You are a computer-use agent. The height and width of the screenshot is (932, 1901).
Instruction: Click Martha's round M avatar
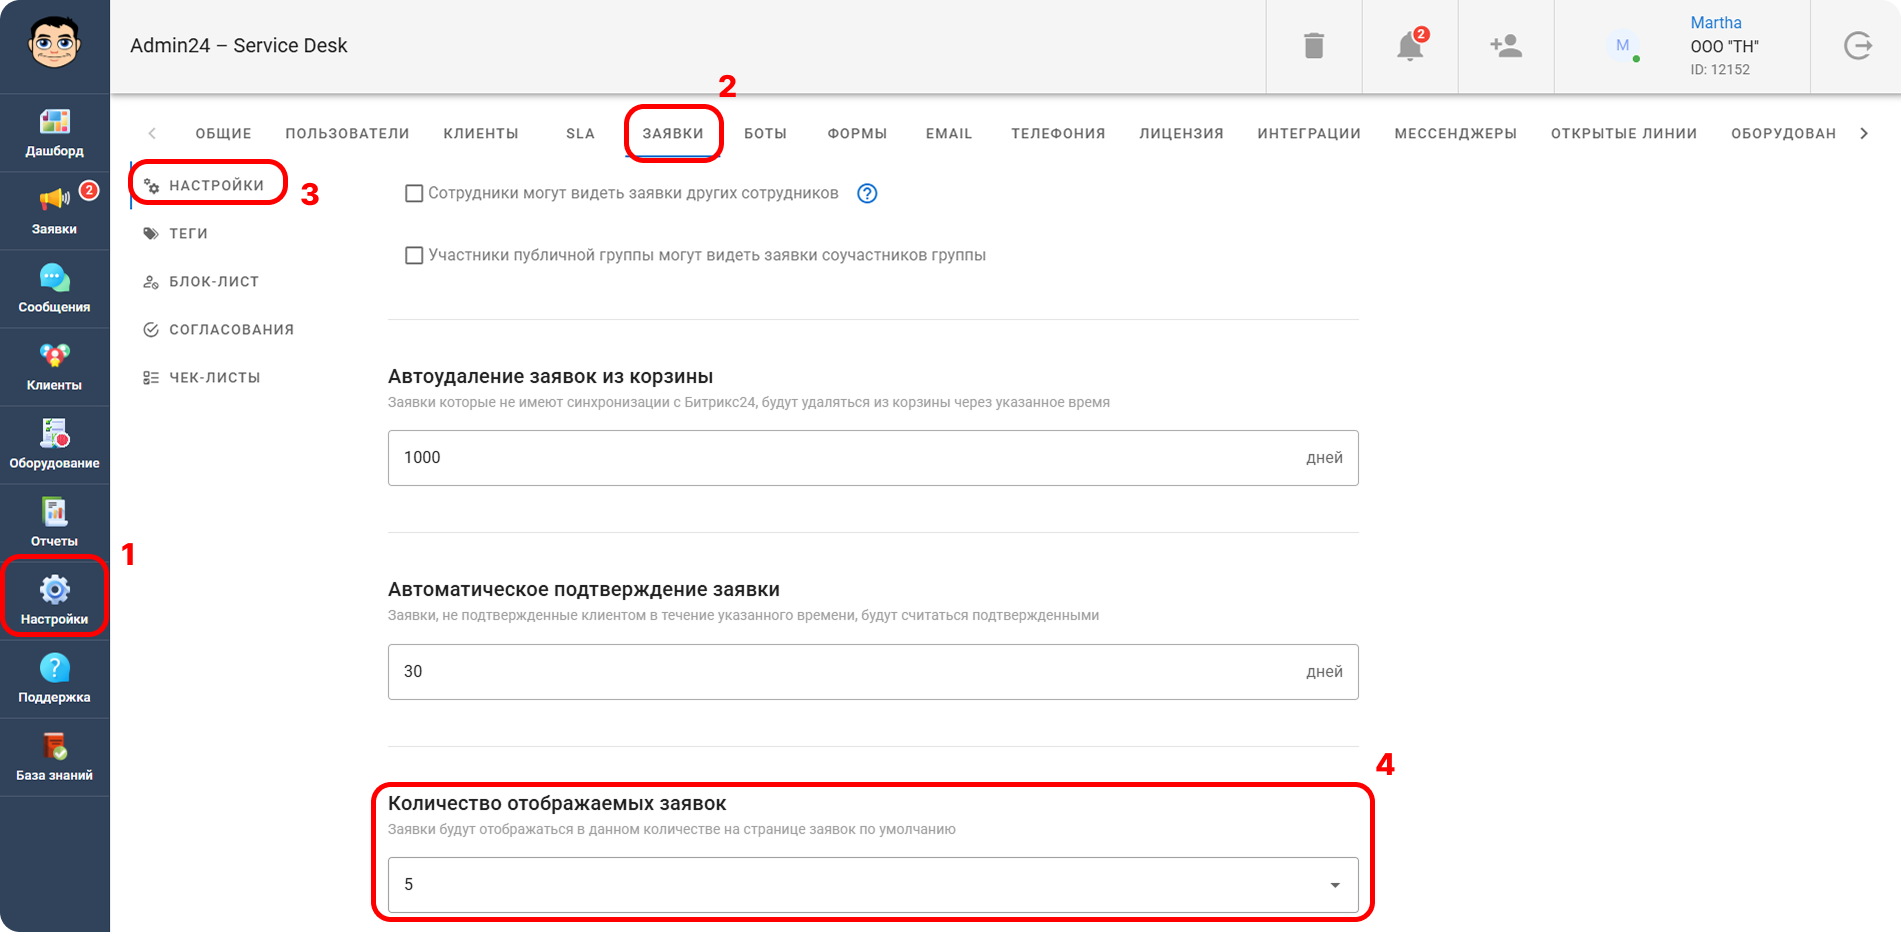[x=1623, y=46]
